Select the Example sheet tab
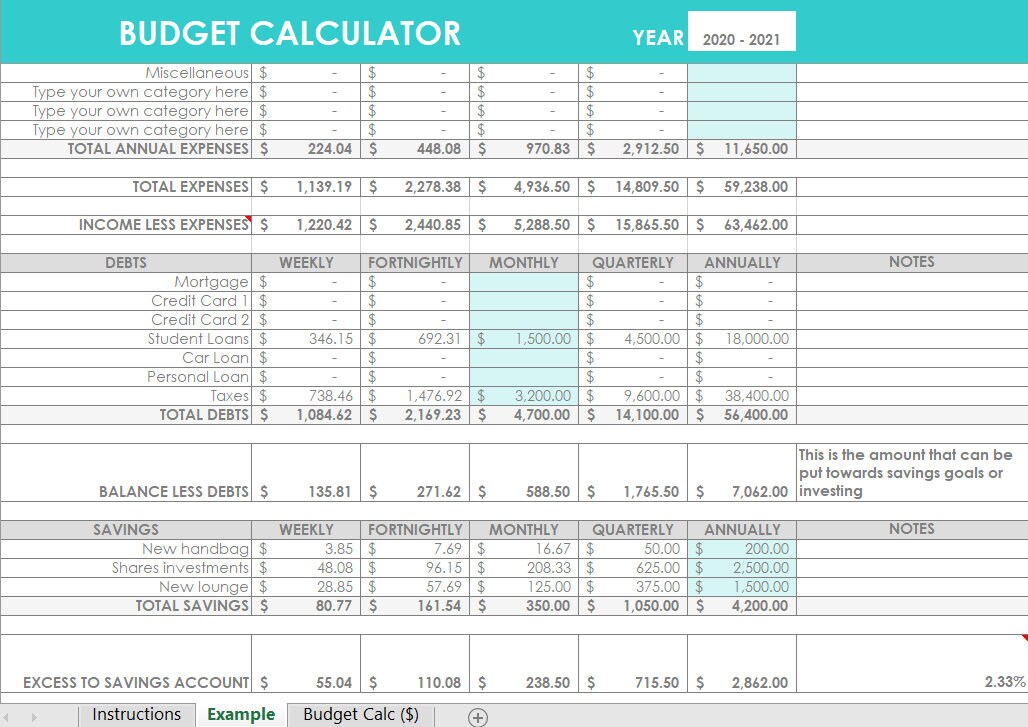 coord(240,715)
